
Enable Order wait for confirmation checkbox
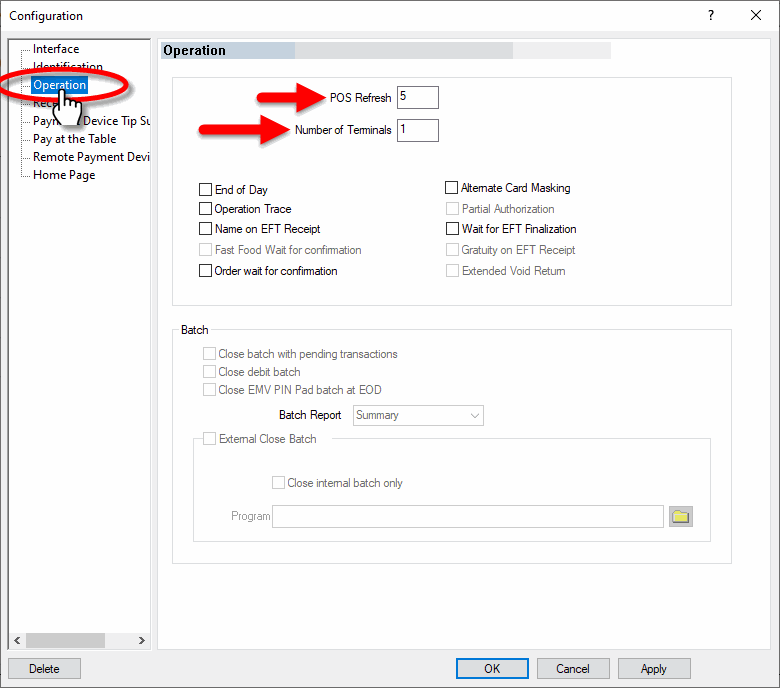[205, 271]
